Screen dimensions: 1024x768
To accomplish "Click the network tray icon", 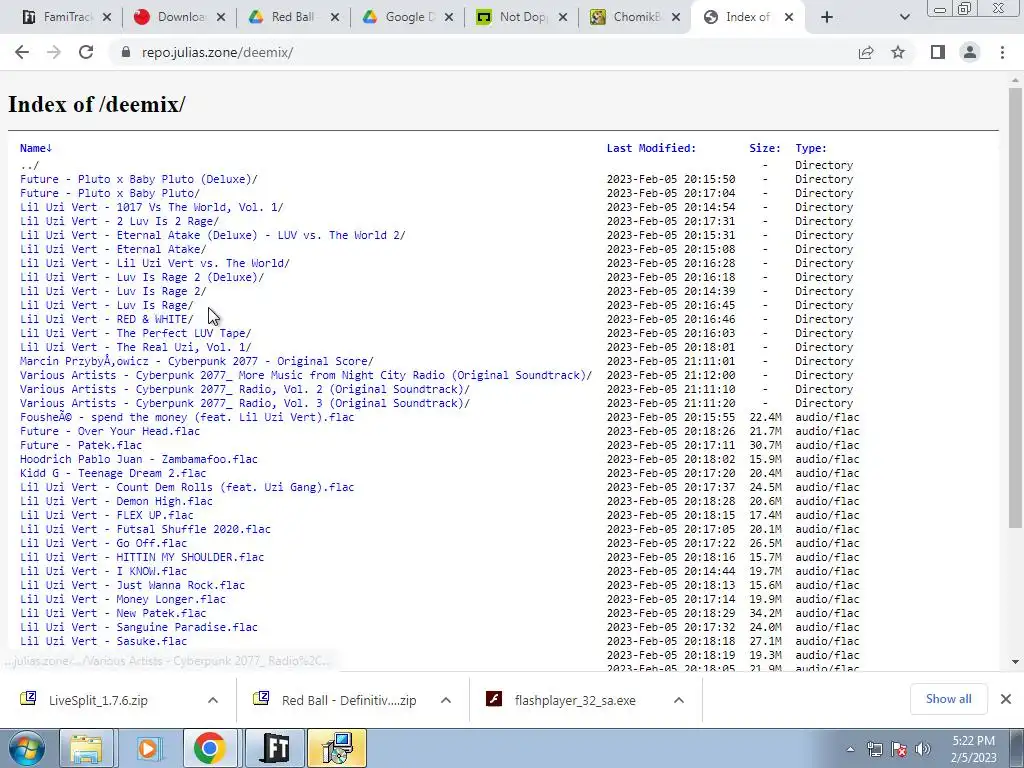I will [874, 749].
